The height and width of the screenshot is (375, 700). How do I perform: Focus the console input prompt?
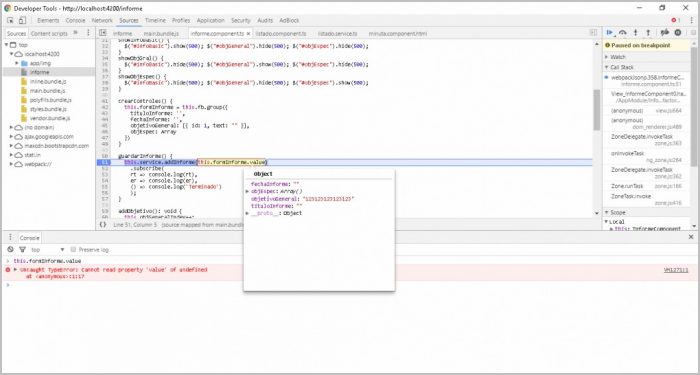[x=353, y=285]
